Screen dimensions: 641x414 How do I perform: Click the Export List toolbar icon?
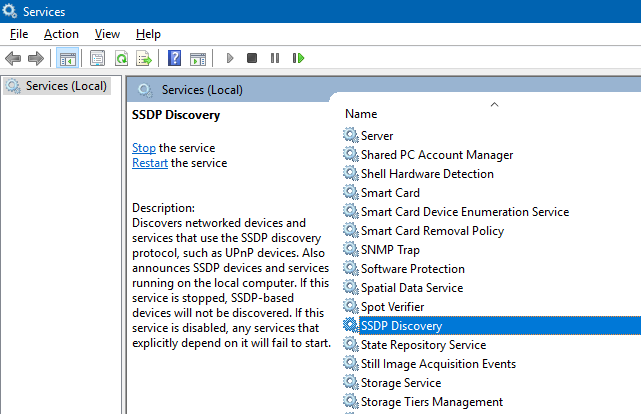[144, 59]
